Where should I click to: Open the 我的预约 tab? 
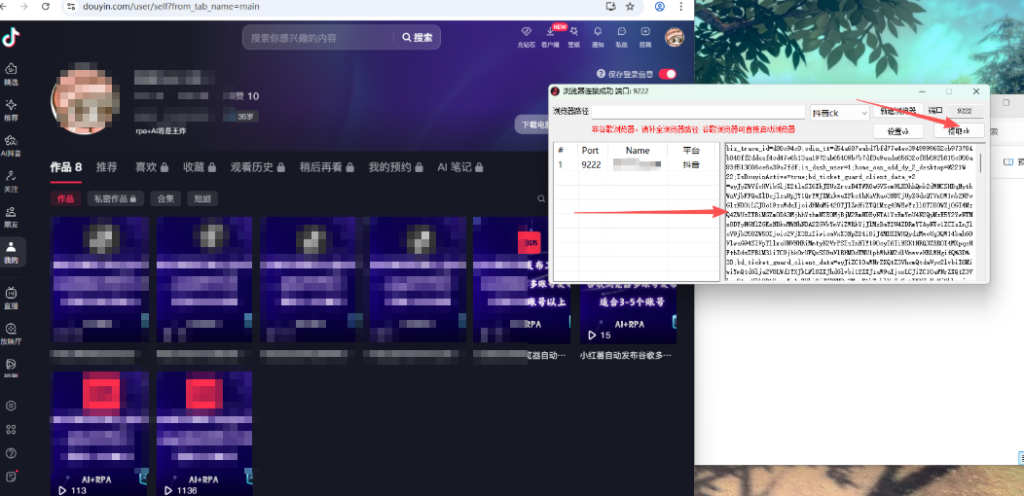(x=395, y=167)
